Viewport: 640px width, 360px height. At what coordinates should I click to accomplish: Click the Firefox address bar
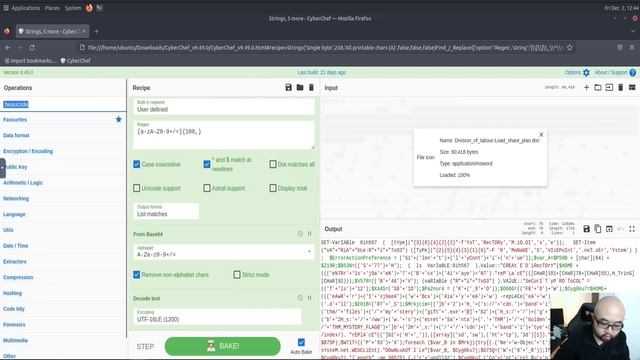point(325,47)
